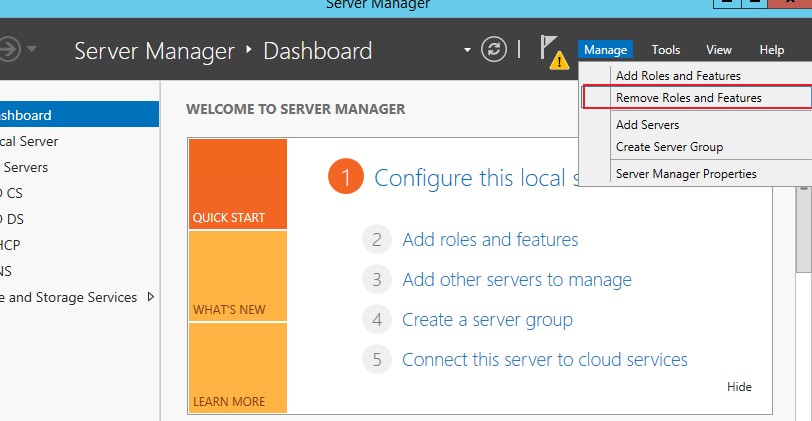The height and width of the screenshot is (421, 812).
Task: Click Connect this server to cloud services
Action: point(545,359)
